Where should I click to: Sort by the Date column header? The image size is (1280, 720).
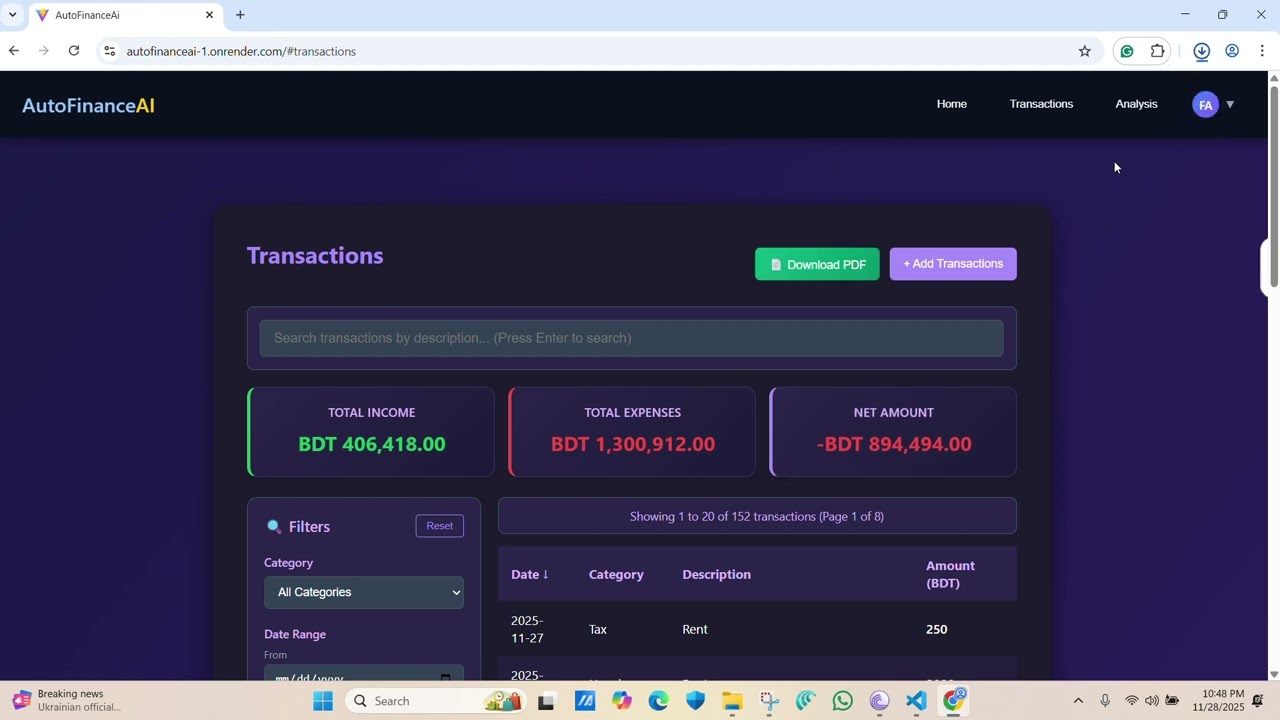(x=529, y=574)
